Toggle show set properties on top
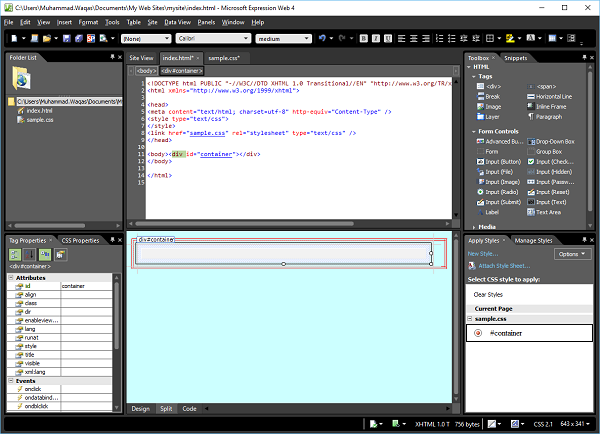 (x=44, y=256)
